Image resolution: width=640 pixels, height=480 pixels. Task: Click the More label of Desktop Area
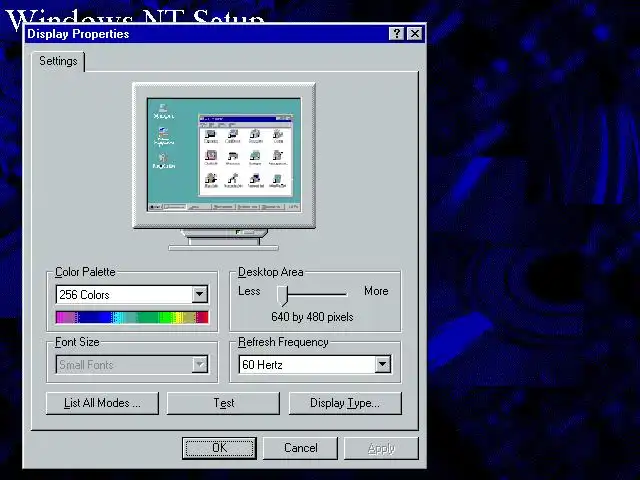[376, 291]
